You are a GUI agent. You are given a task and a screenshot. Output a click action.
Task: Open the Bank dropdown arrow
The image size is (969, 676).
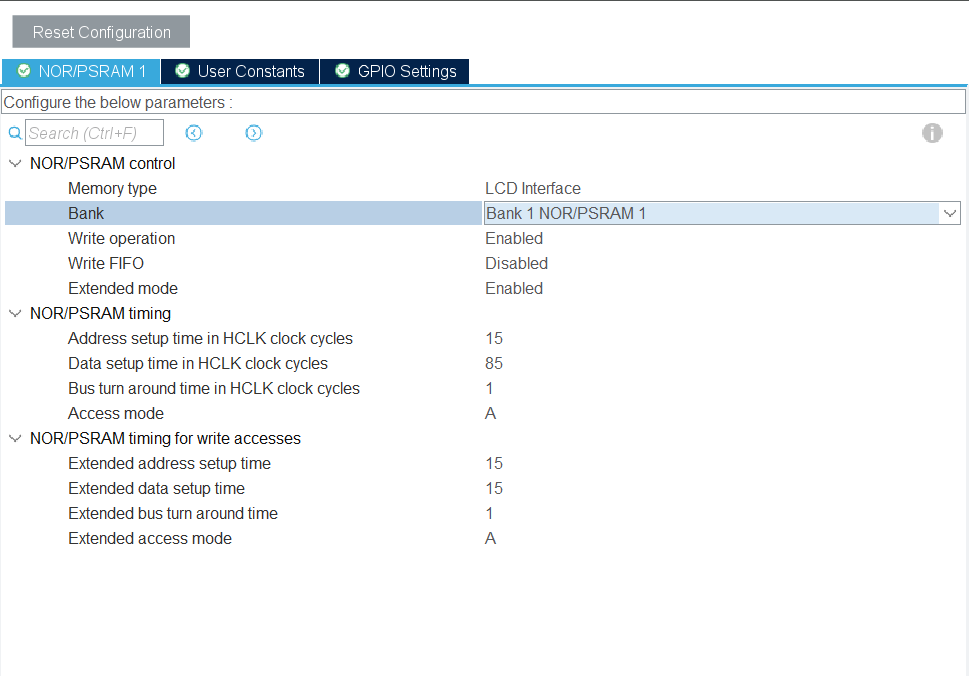point(950,214)
